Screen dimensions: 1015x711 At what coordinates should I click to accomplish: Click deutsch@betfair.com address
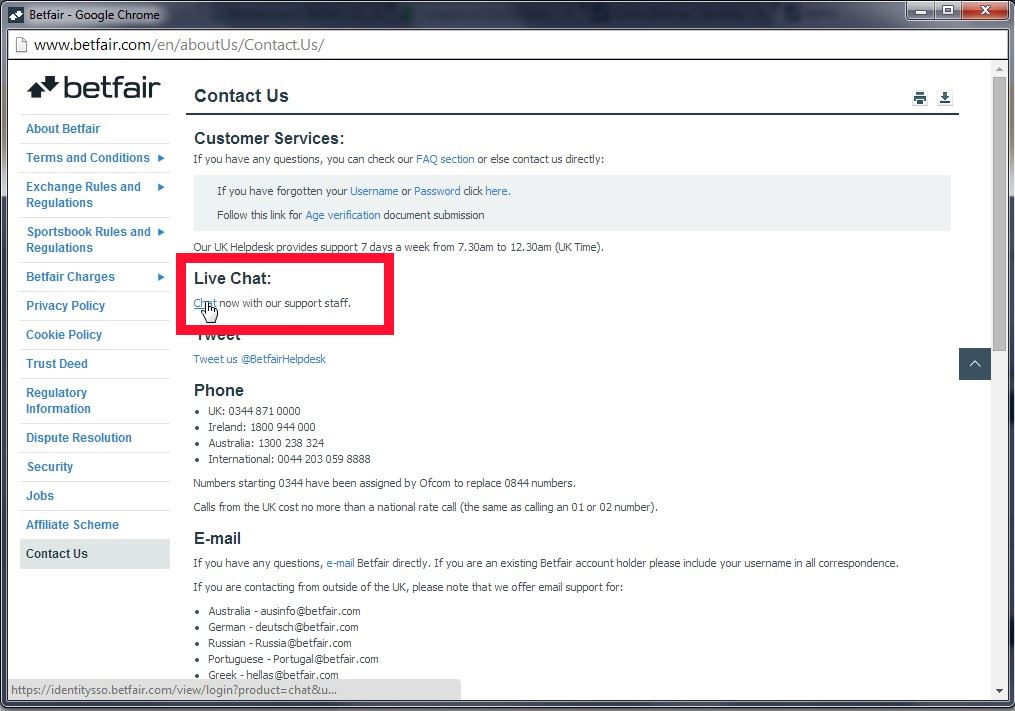(x=307, y=627)
